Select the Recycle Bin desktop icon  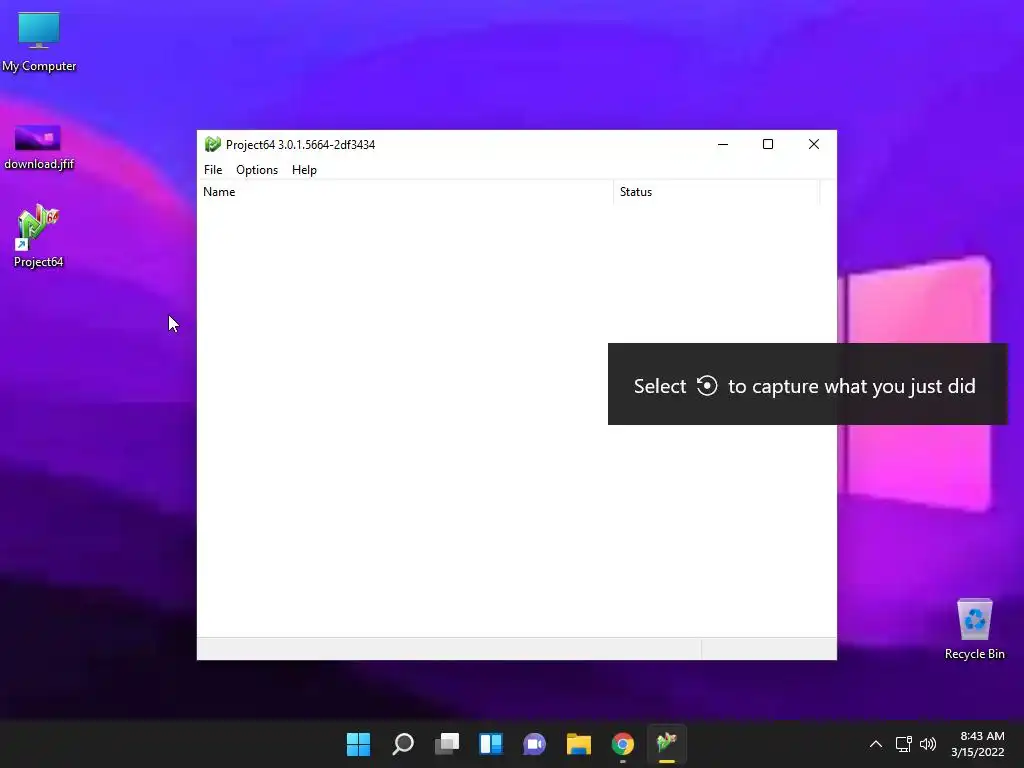point(974,630)
